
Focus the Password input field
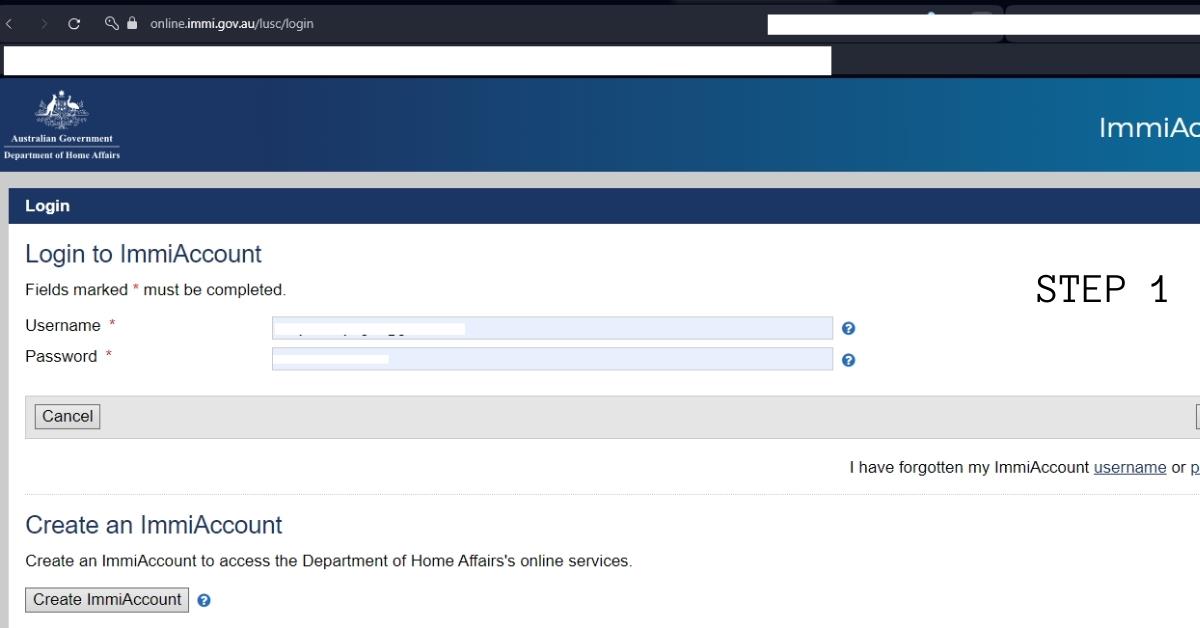point(552,359)
